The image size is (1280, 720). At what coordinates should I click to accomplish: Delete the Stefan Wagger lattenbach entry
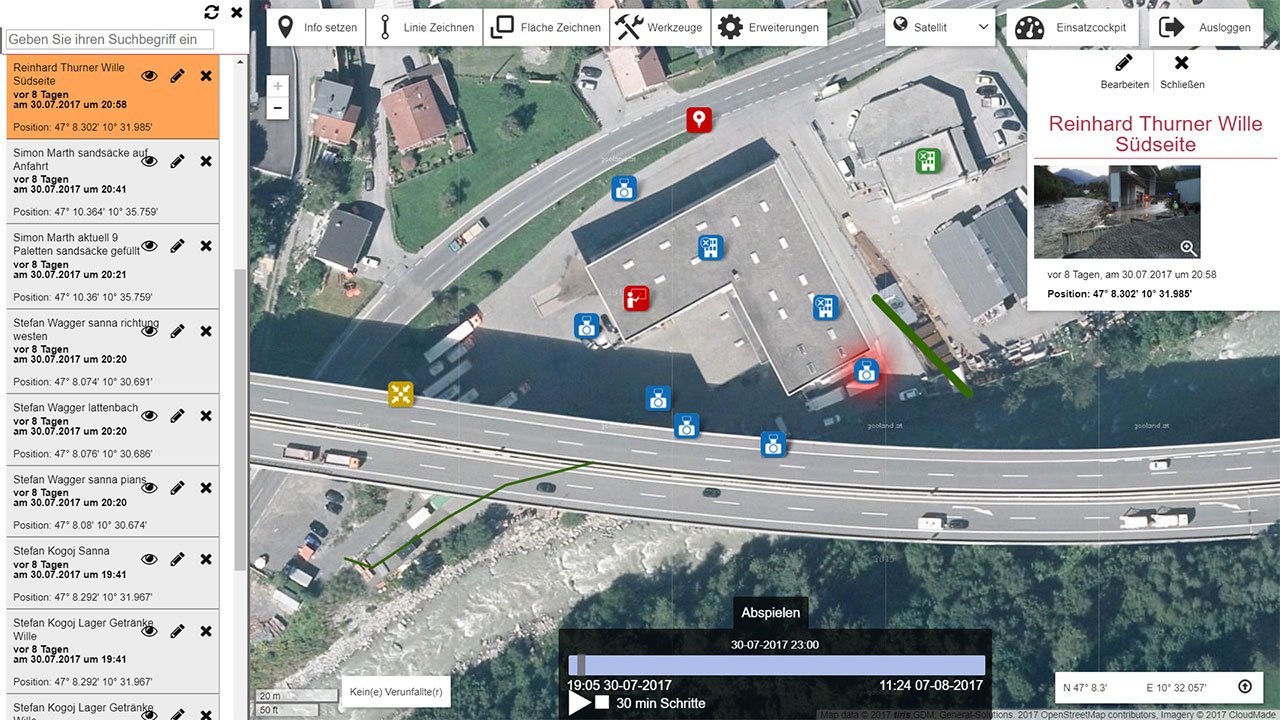point(206,416)
